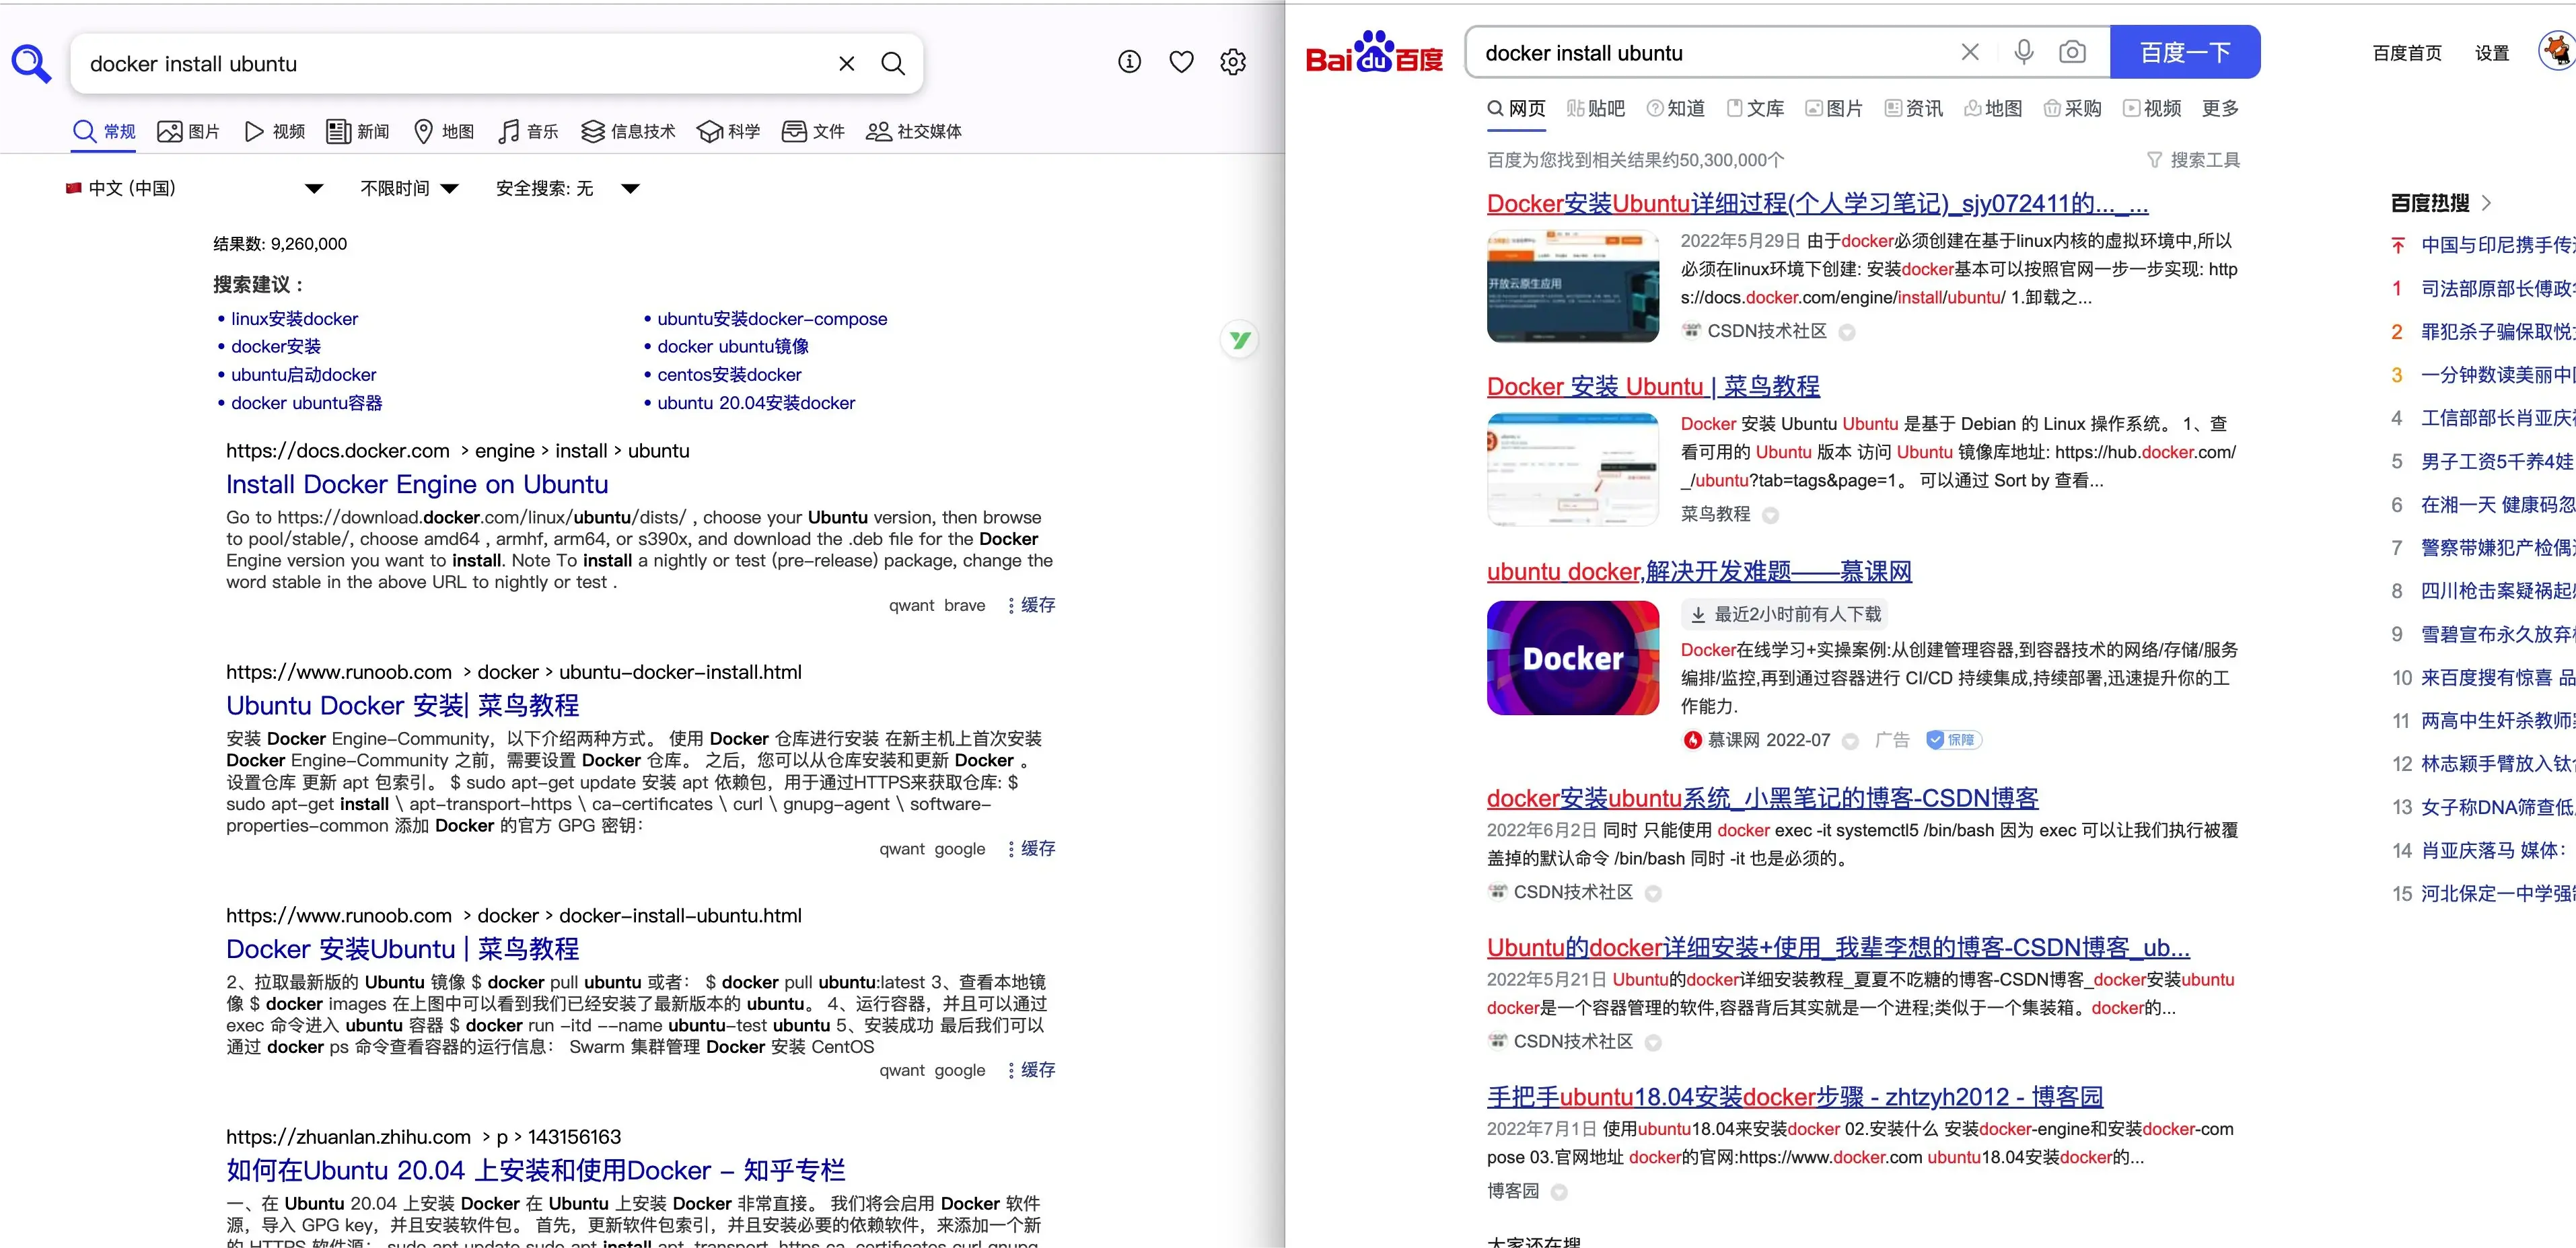Click the green floating extension icon

pos(1239,340)
